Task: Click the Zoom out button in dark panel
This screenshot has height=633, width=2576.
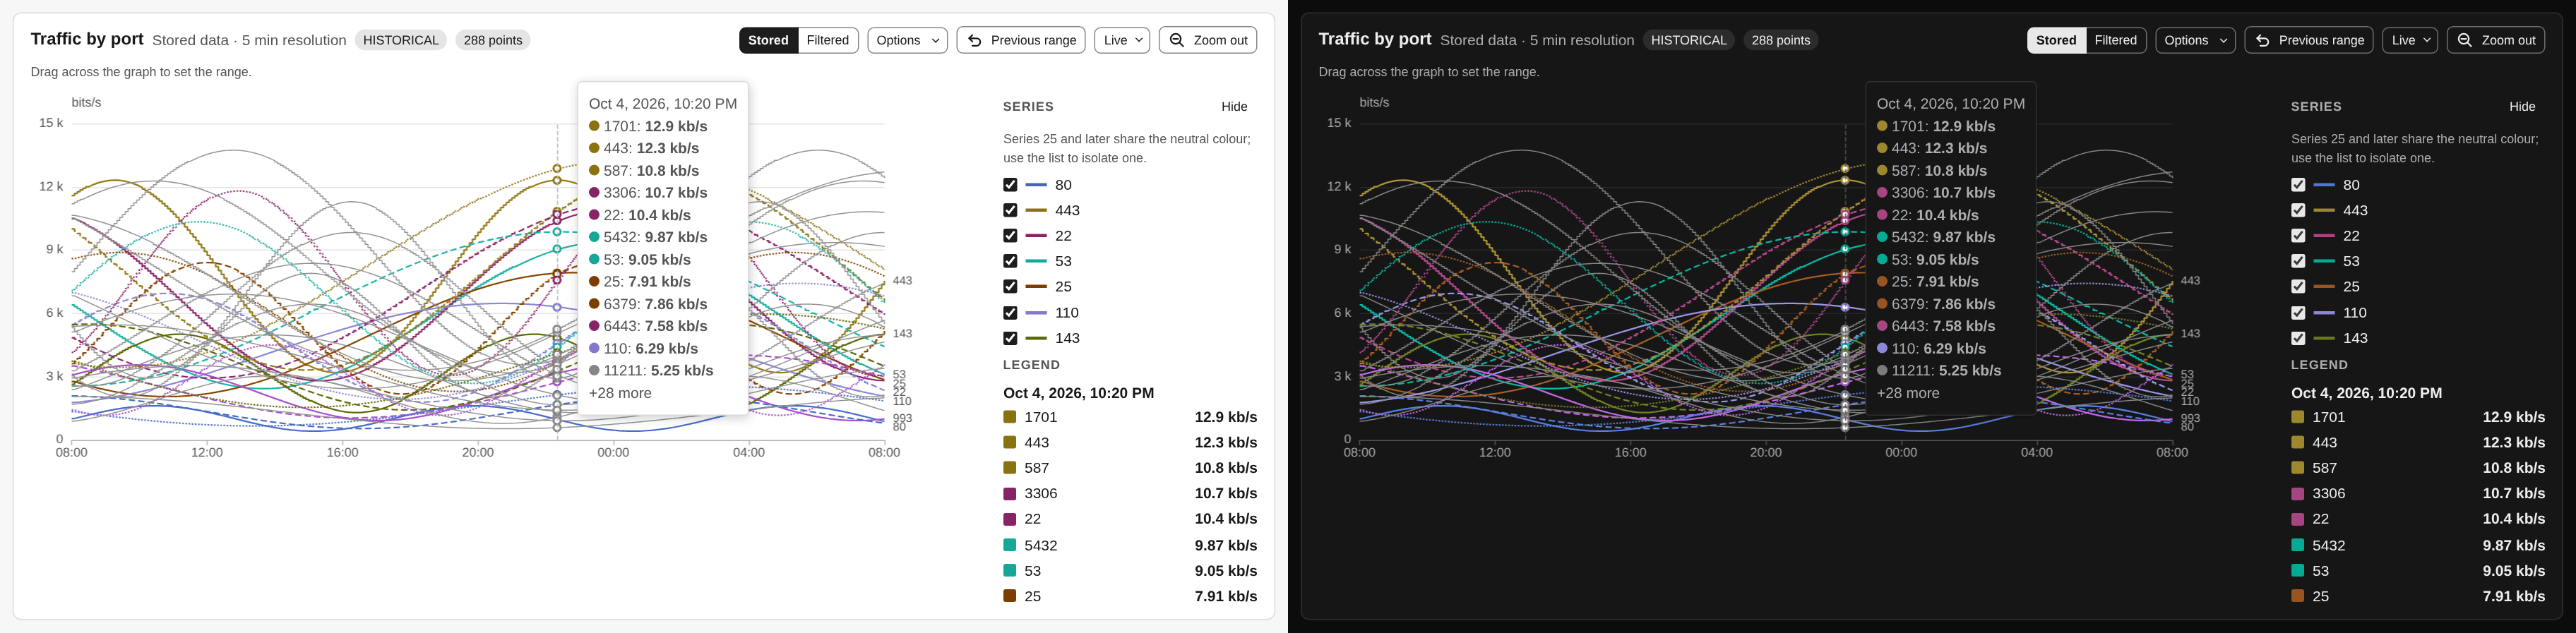Action: [x=2496, y=40]
